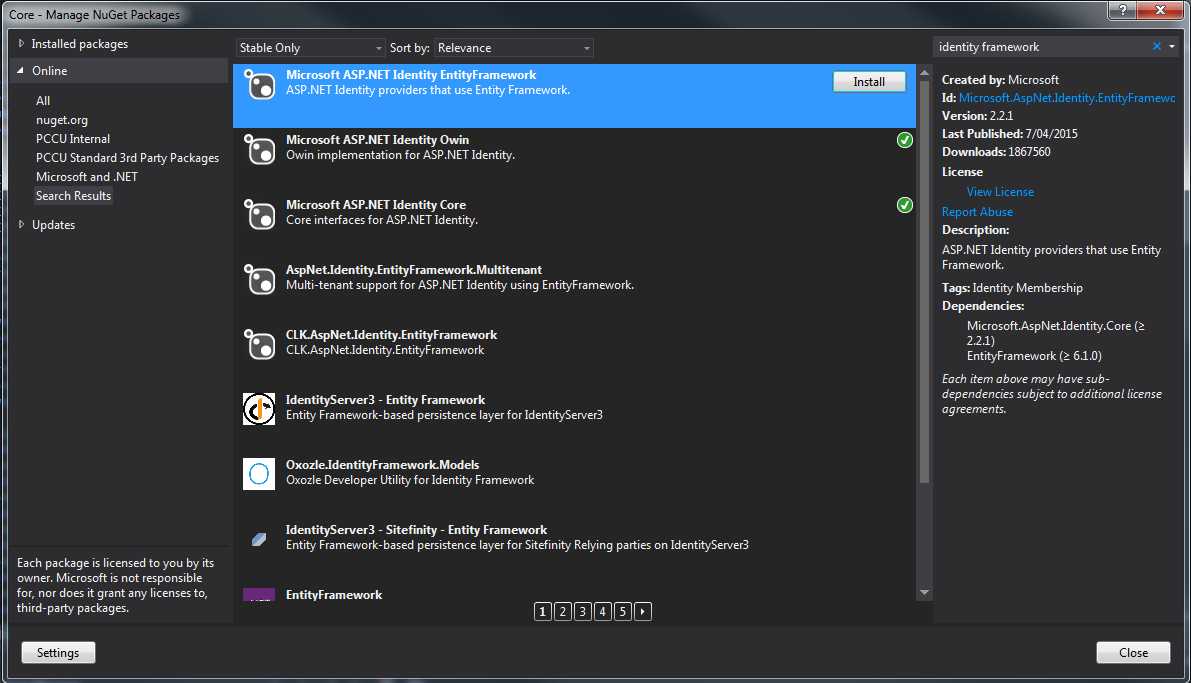This screenshot has height=683, width=1191.
Task: Expand the Installed packages section
Action: (x=21, y=44)
